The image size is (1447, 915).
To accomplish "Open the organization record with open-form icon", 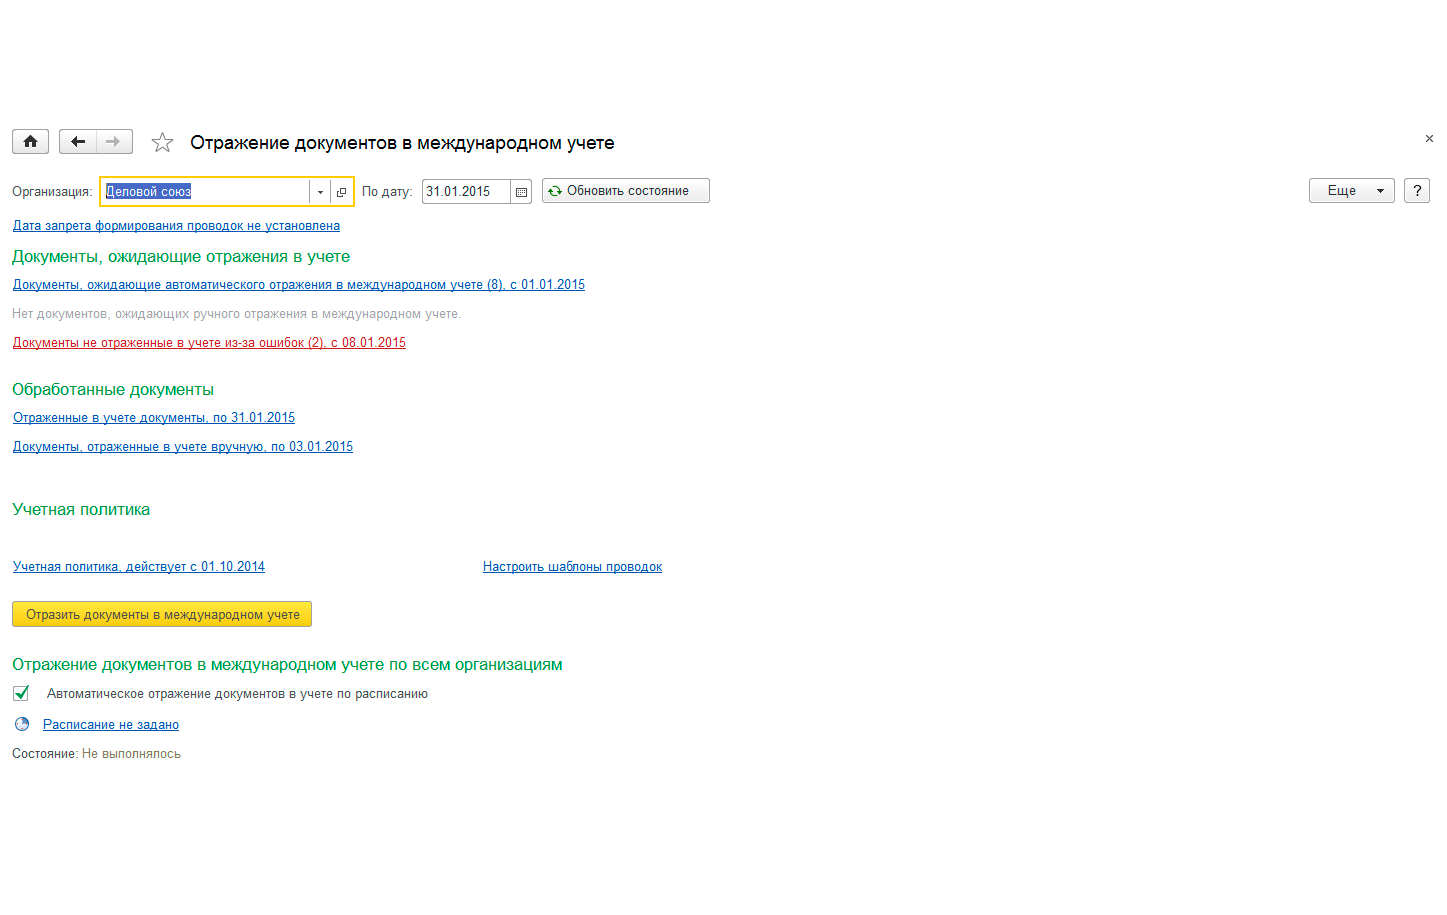I will [x=341, y=192].
